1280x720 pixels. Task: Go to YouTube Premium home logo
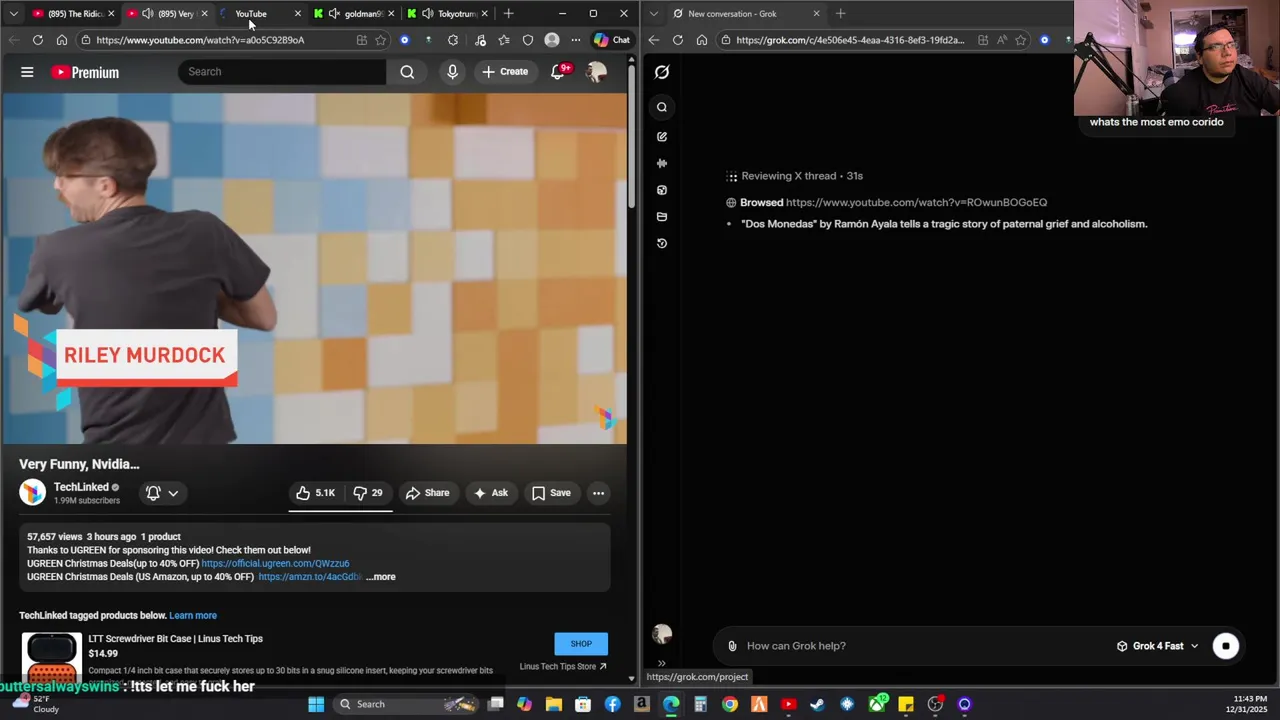click(x=85, y=72)
